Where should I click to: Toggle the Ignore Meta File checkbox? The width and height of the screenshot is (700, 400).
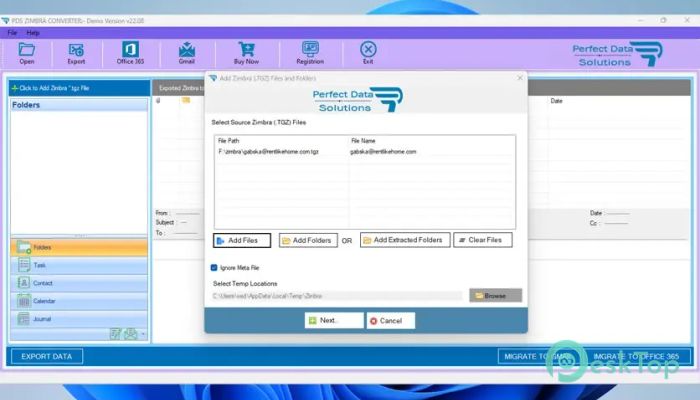tap(214, 267)
